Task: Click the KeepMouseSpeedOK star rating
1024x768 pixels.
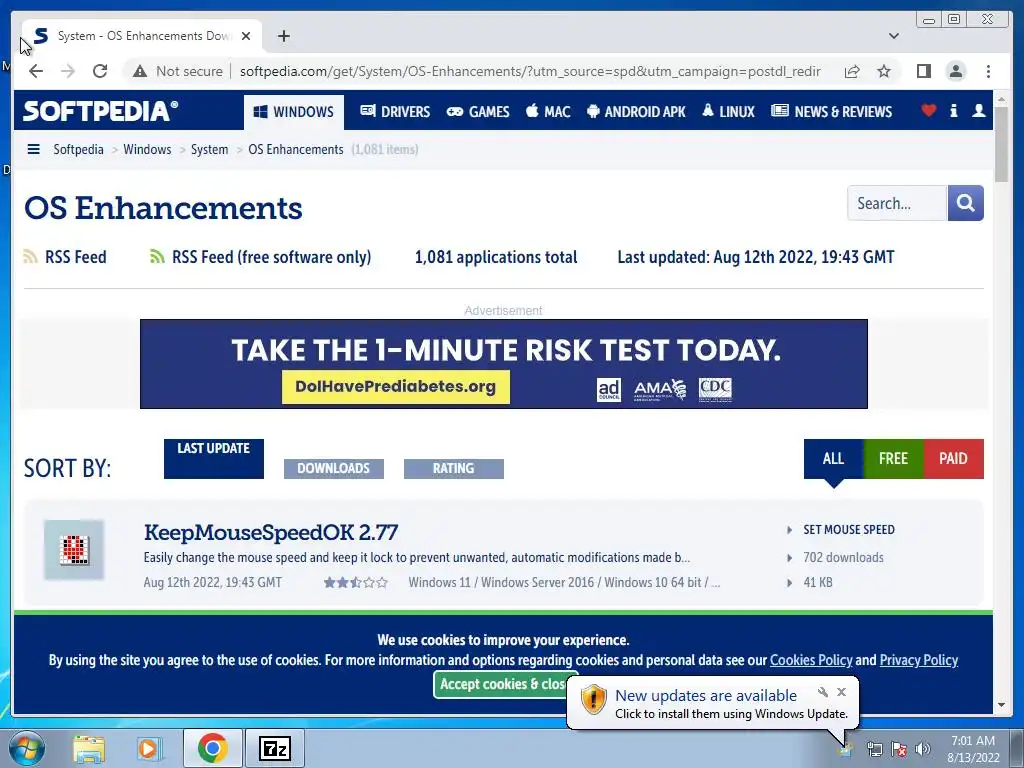Action: pyautogui.click(x=356, y=583)
